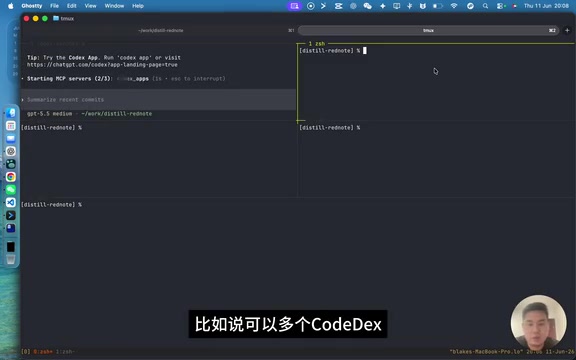Switch to the ~/work/distill-rednote tab
The image size is (576, 360).
click(161, 30)
